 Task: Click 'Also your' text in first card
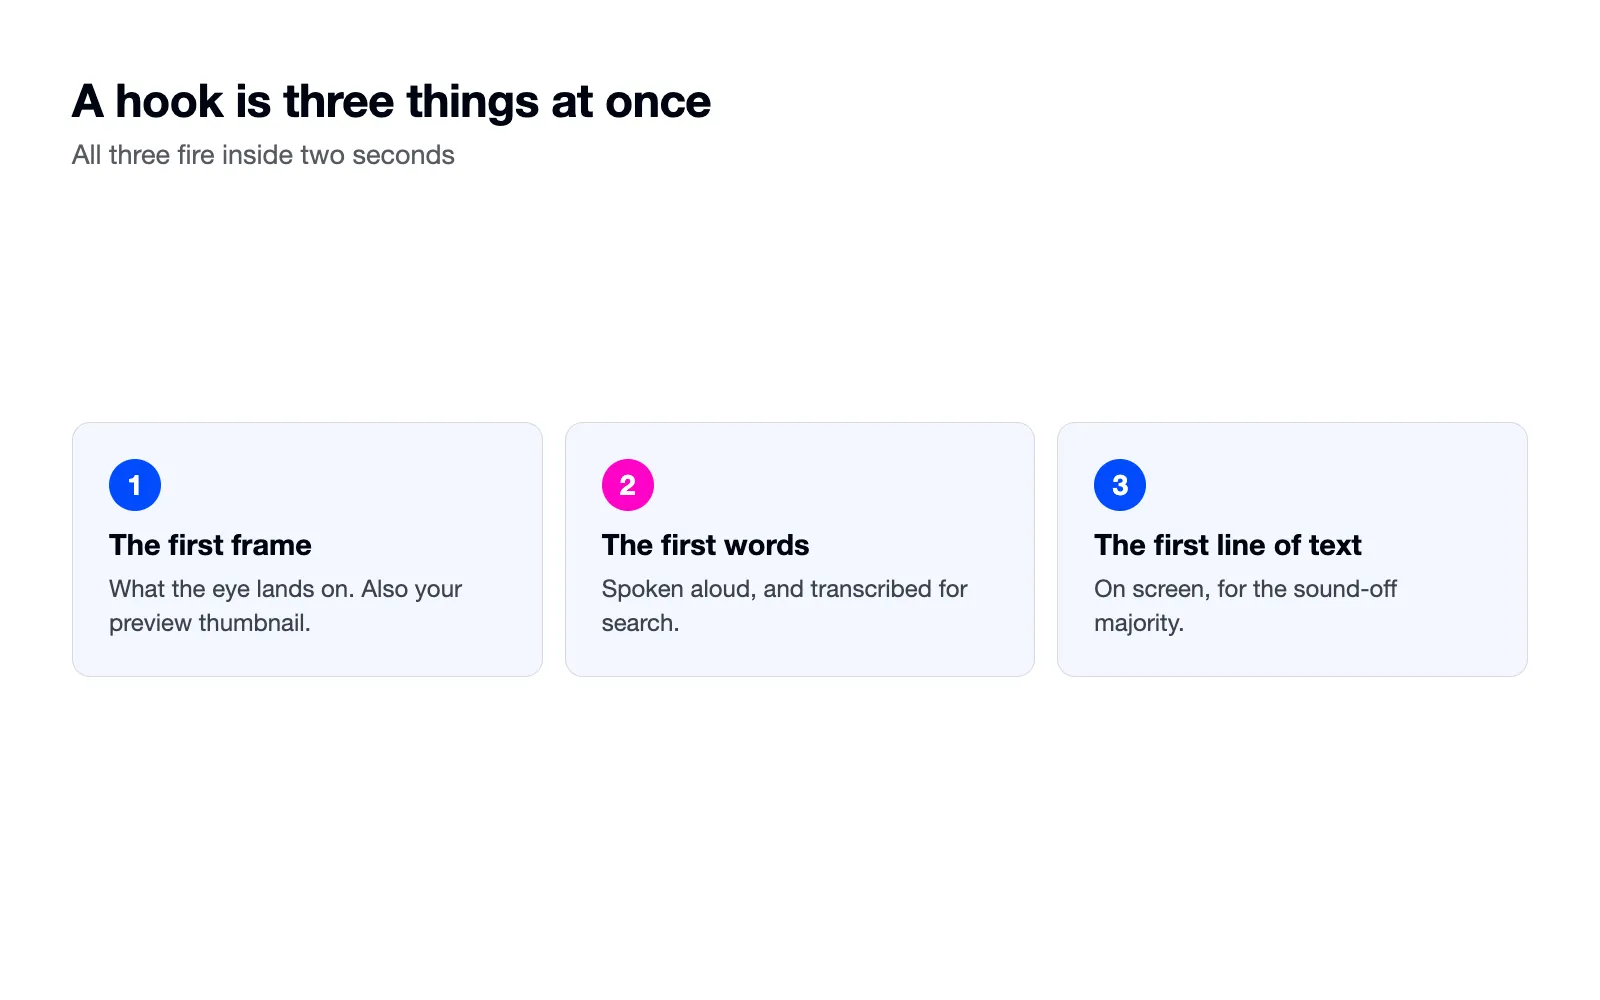(x=412, y=589)
